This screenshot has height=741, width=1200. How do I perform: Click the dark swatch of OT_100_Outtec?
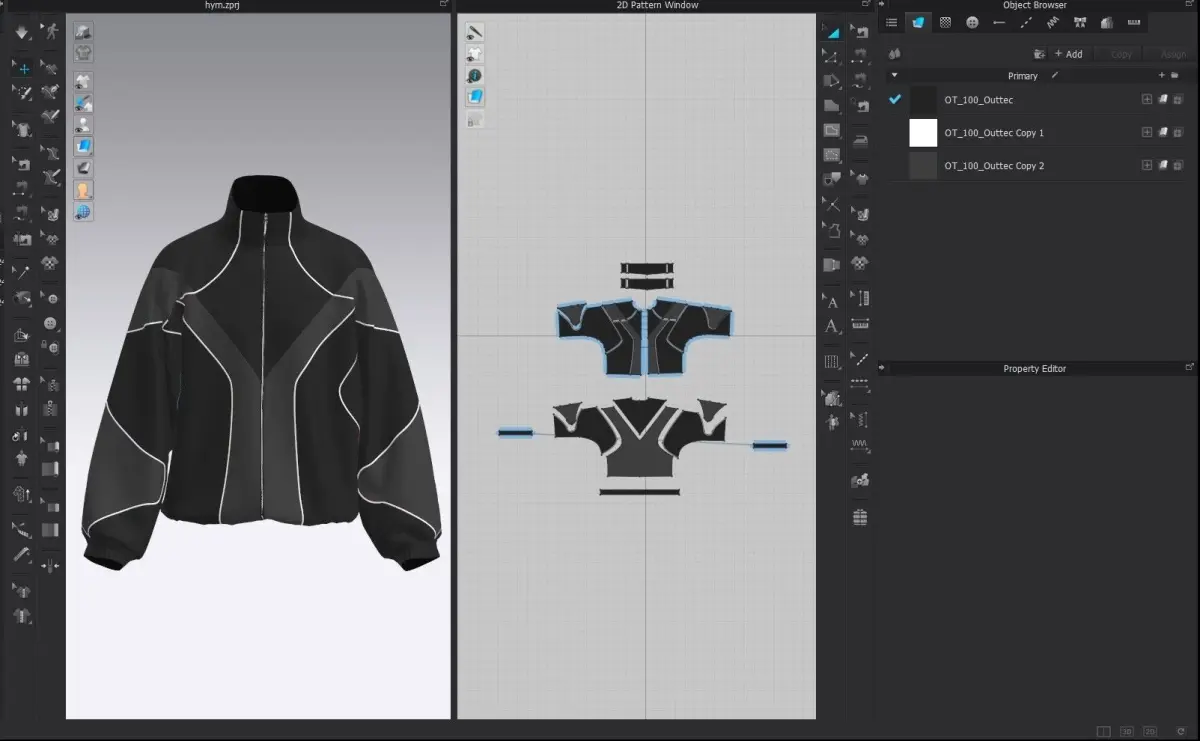pyautogui.click(x=923, y=100)
